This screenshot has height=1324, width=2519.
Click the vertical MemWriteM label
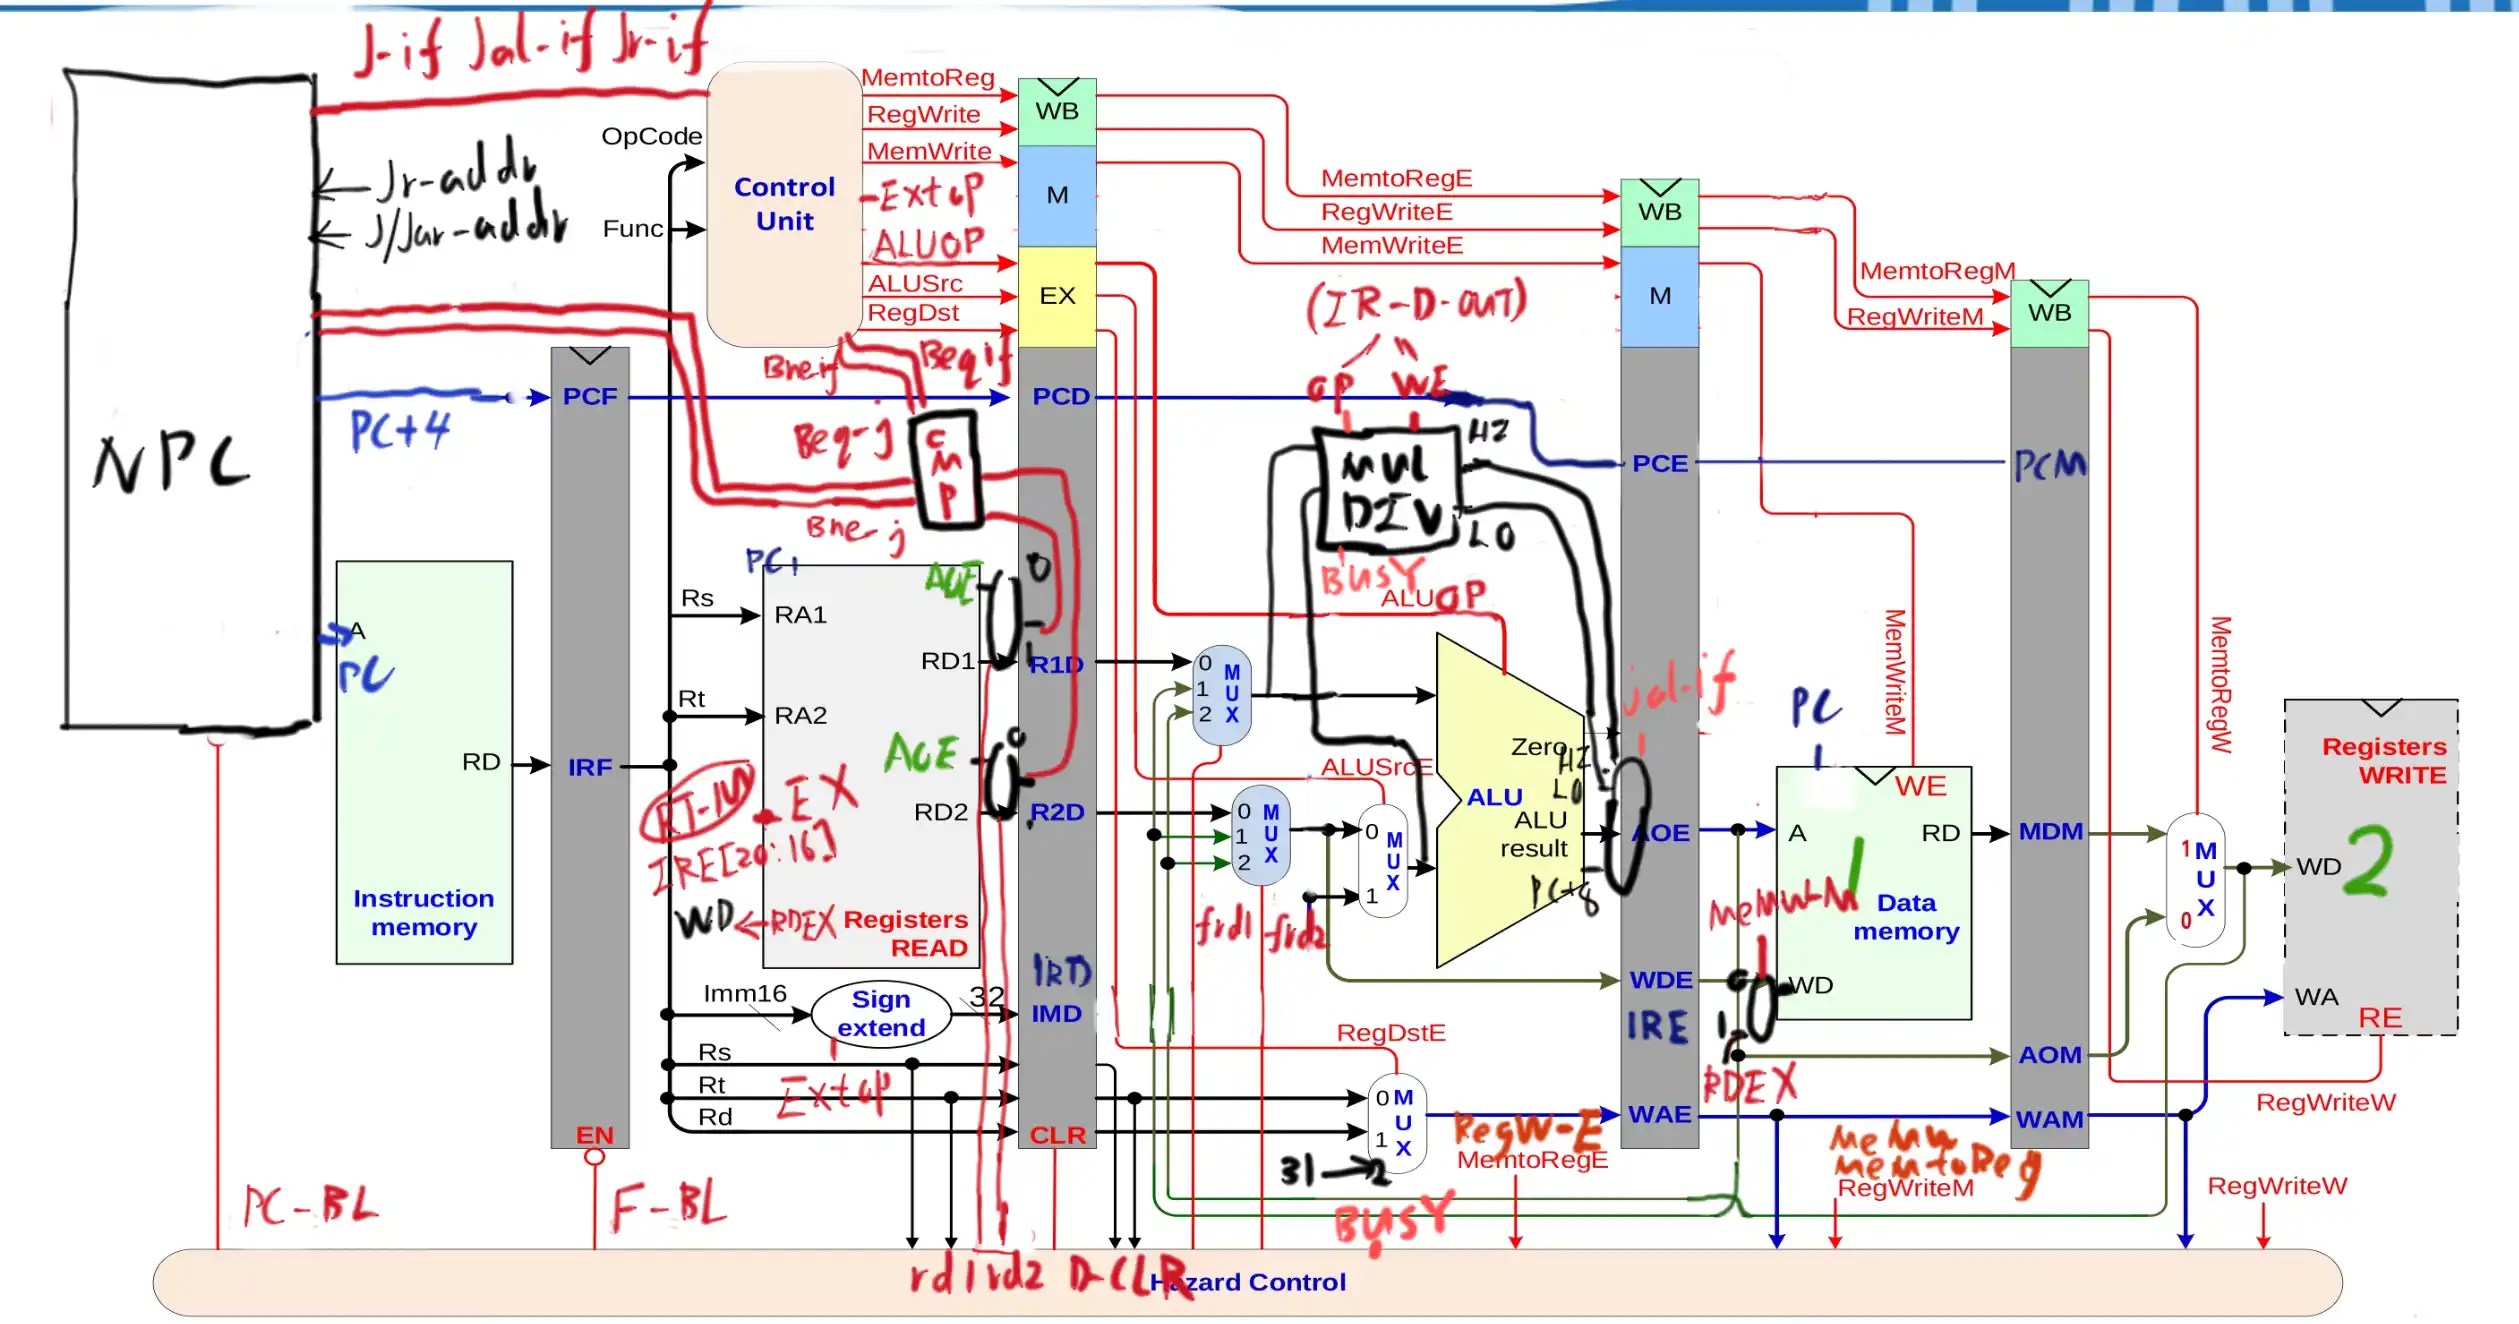1894,672
